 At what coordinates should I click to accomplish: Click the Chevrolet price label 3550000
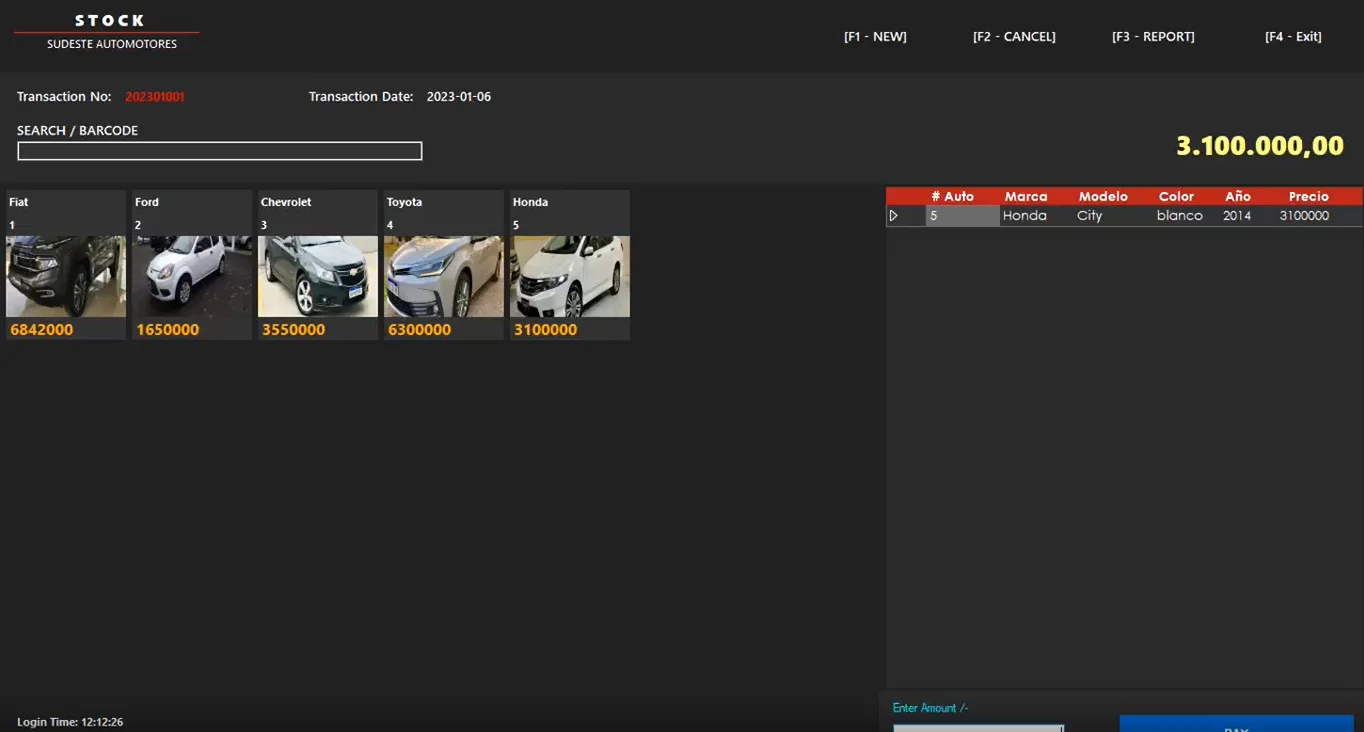tap(294, 330)
